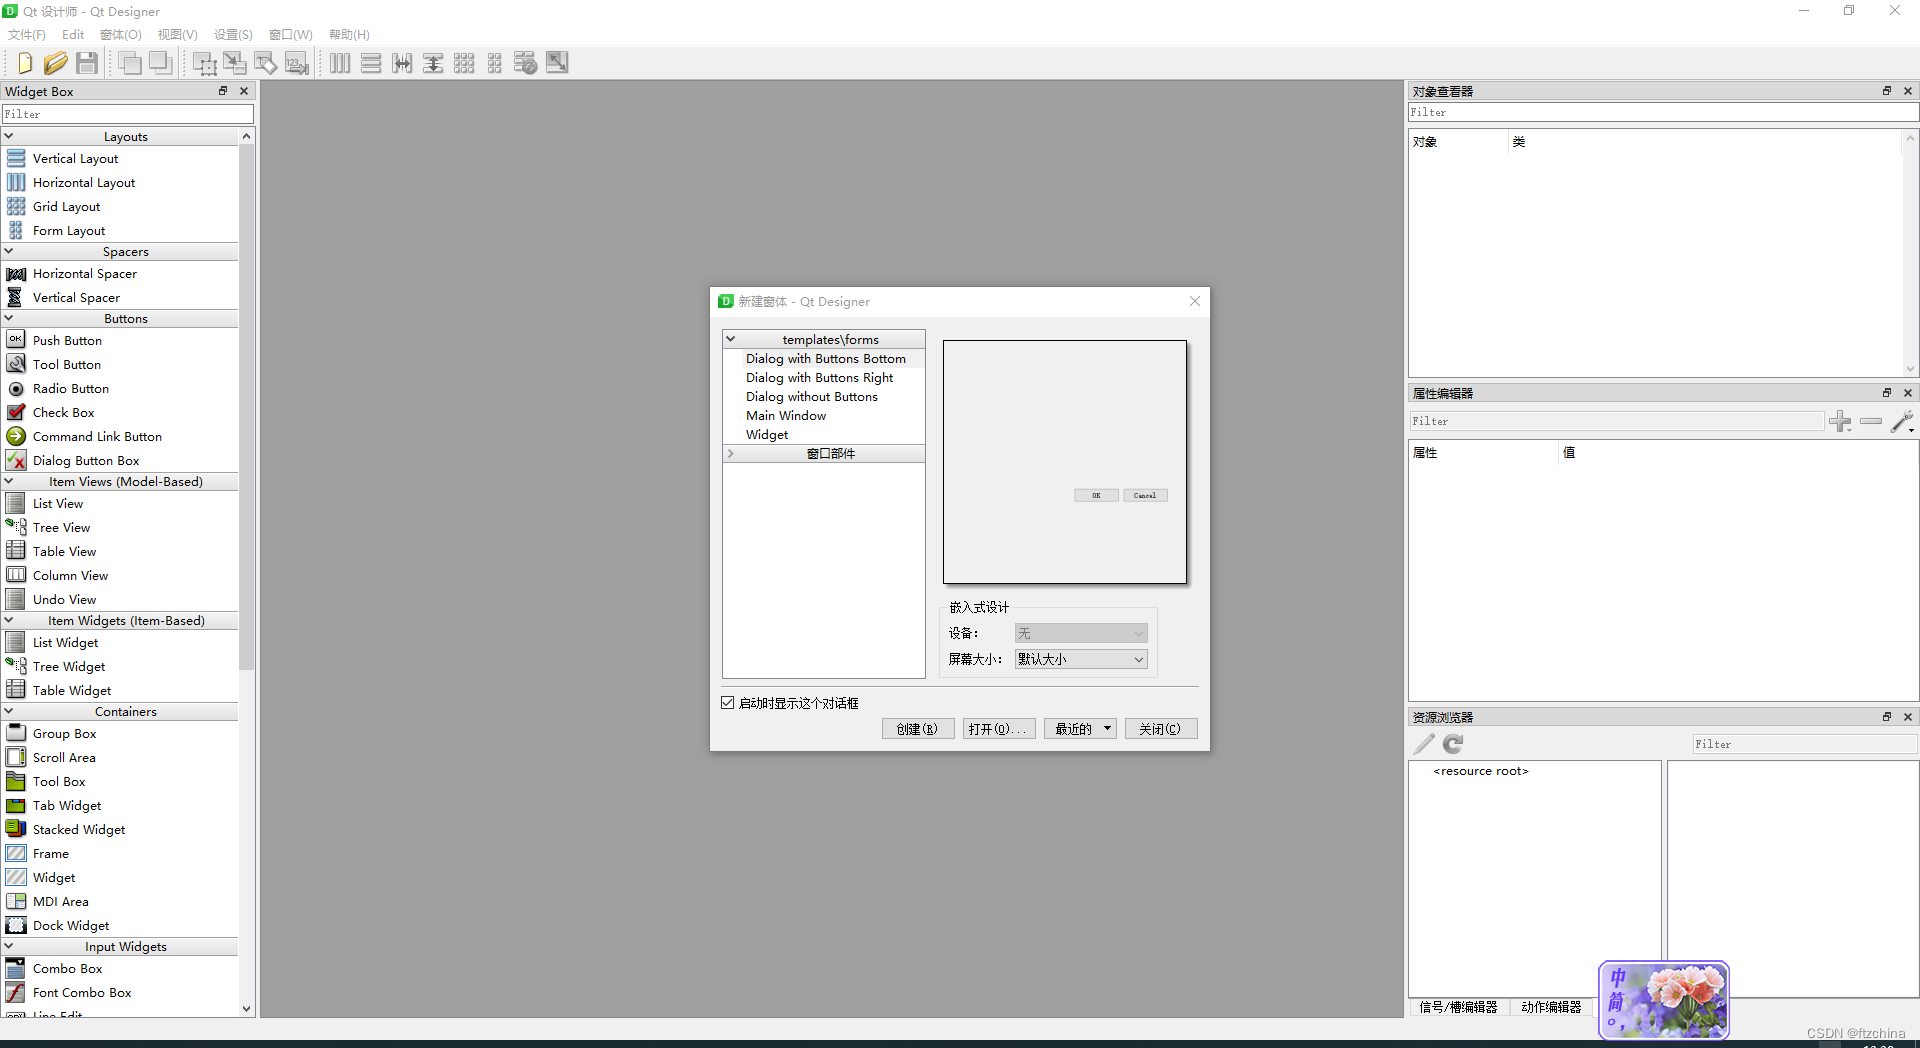
Task: Click the Lay Out in Form icon
Action: tap(495, 63)
